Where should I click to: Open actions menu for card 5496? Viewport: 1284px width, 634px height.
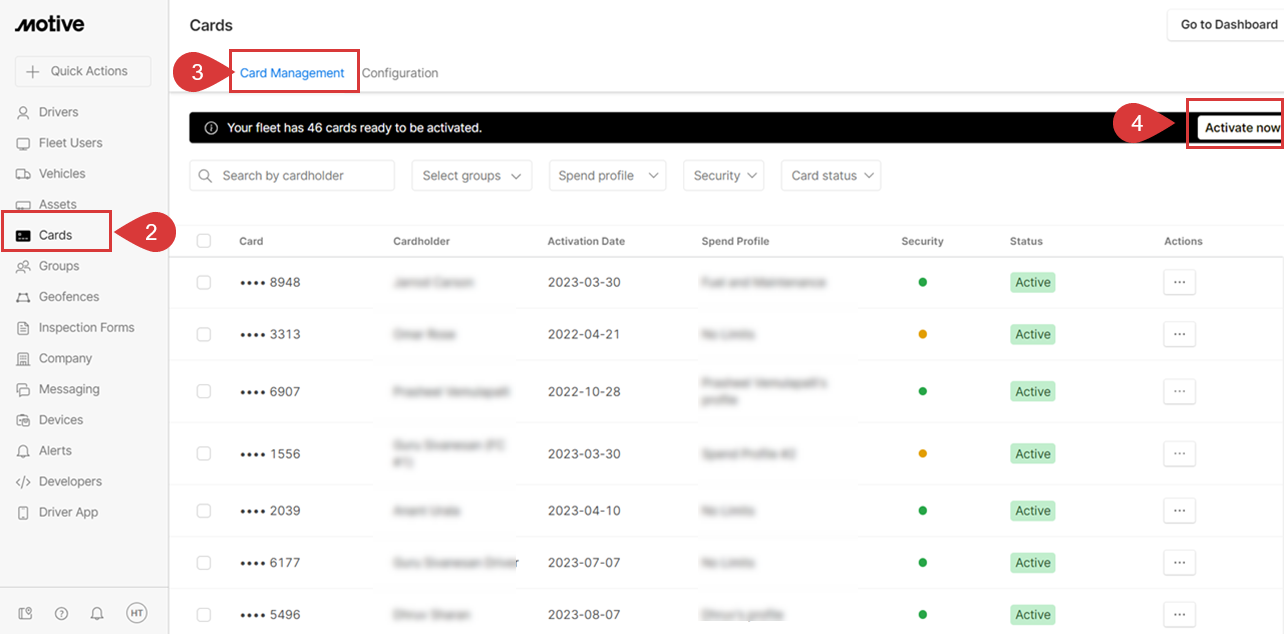pos(1179,614)
